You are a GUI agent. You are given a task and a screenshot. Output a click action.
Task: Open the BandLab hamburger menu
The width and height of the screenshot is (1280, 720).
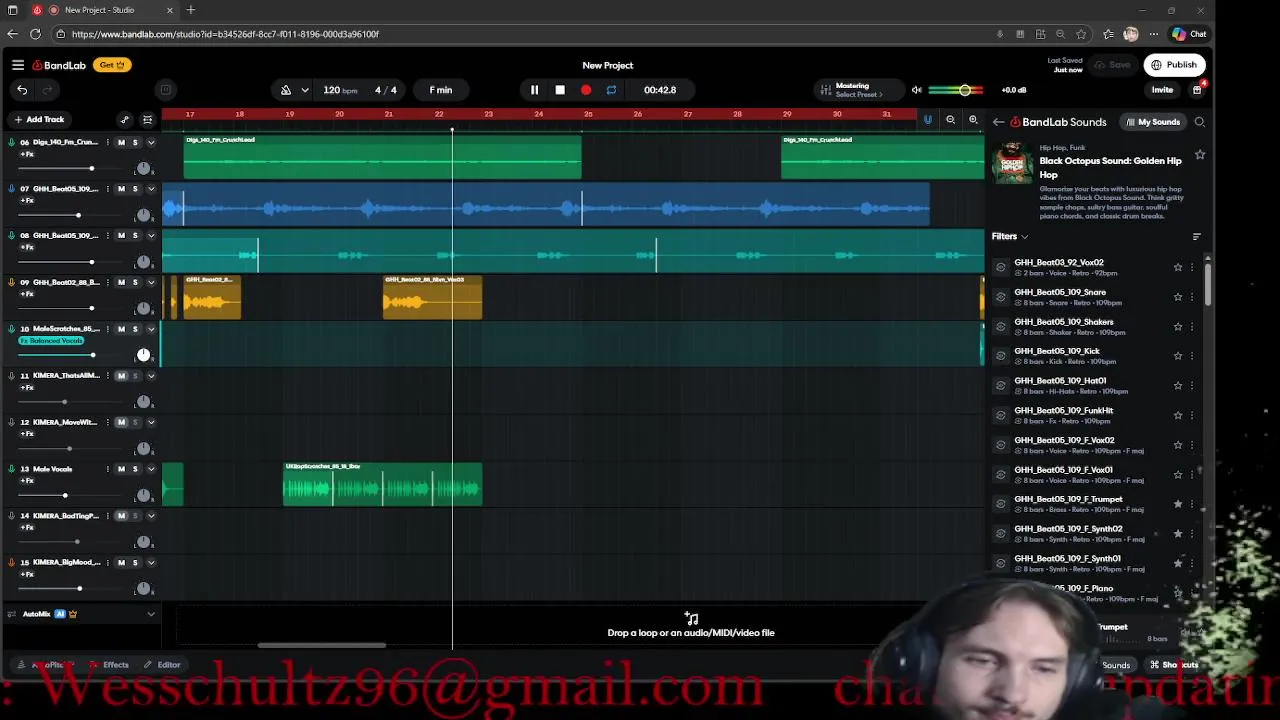click(x=18, y=65)
